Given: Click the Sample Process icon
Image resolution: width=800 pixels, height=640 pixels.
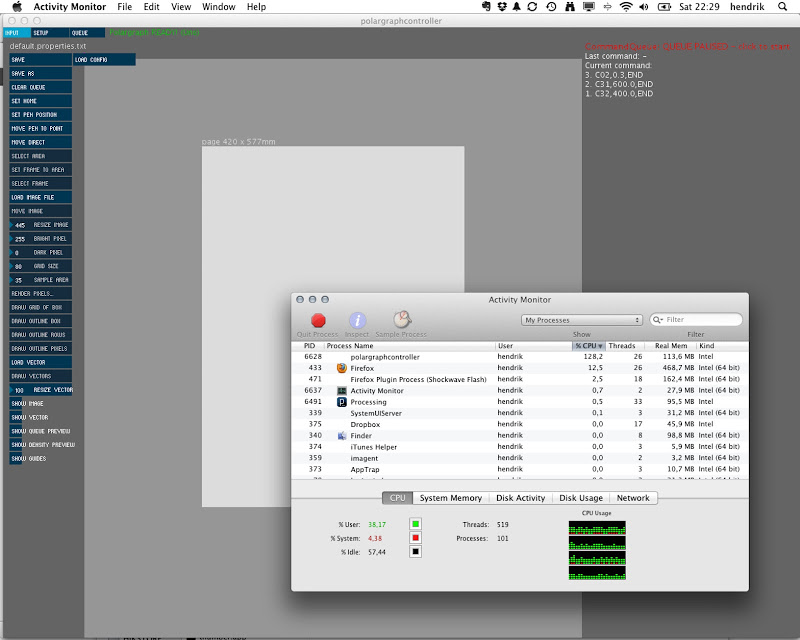Looking at the screenshot, I should point(402,319).
